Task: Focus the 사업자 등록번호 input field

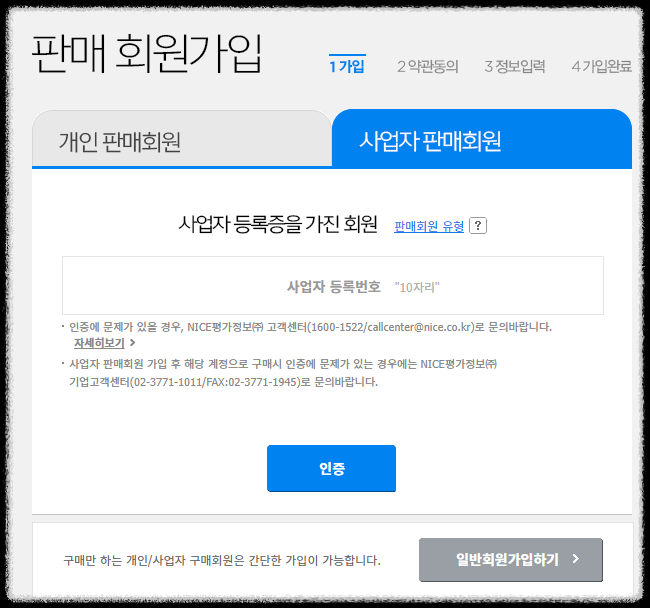Action: [333, 286]
